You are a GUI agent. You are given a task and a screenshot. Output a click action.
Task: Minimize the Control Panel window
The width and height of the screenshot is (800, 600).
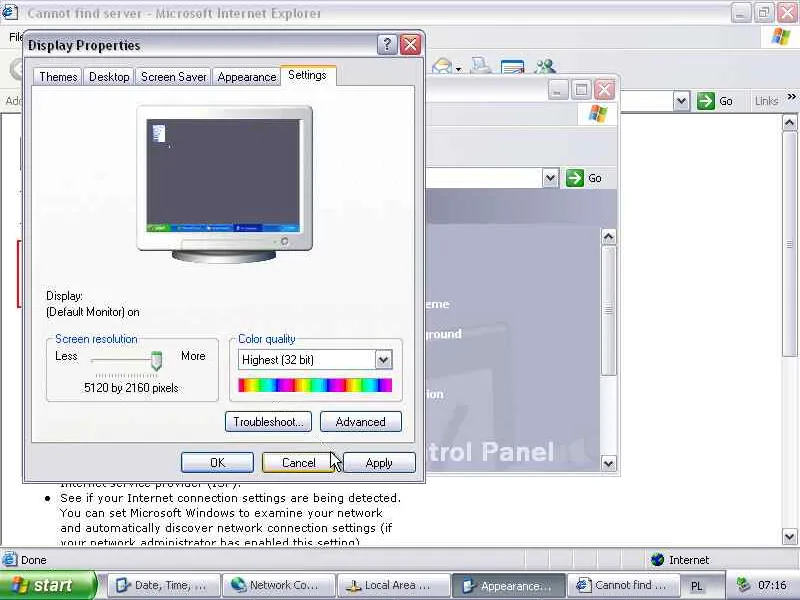pyautogui.click(x=558, y=90)
